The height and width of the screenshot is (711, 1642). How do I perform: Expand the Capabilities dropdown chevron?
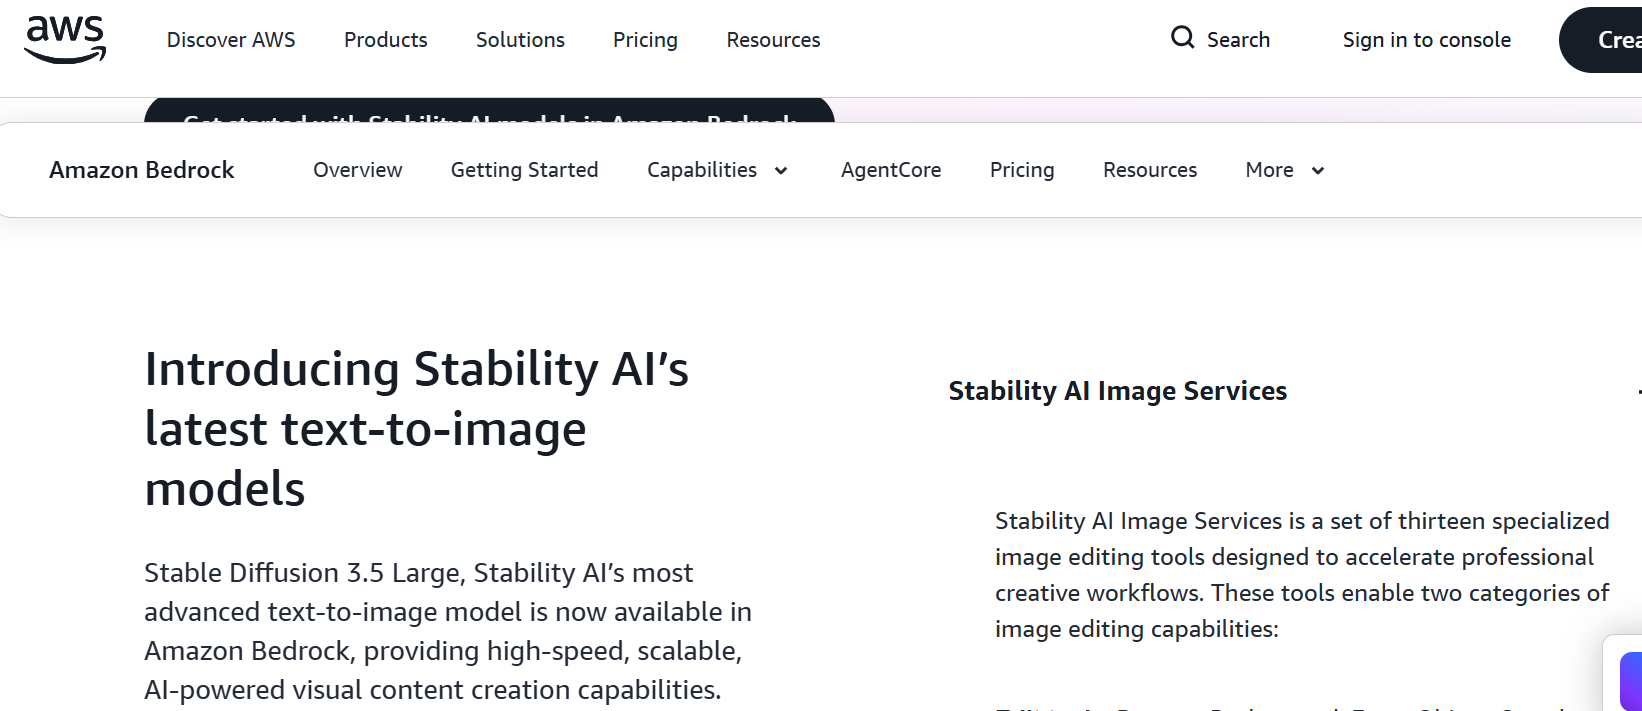pos(781,171)
